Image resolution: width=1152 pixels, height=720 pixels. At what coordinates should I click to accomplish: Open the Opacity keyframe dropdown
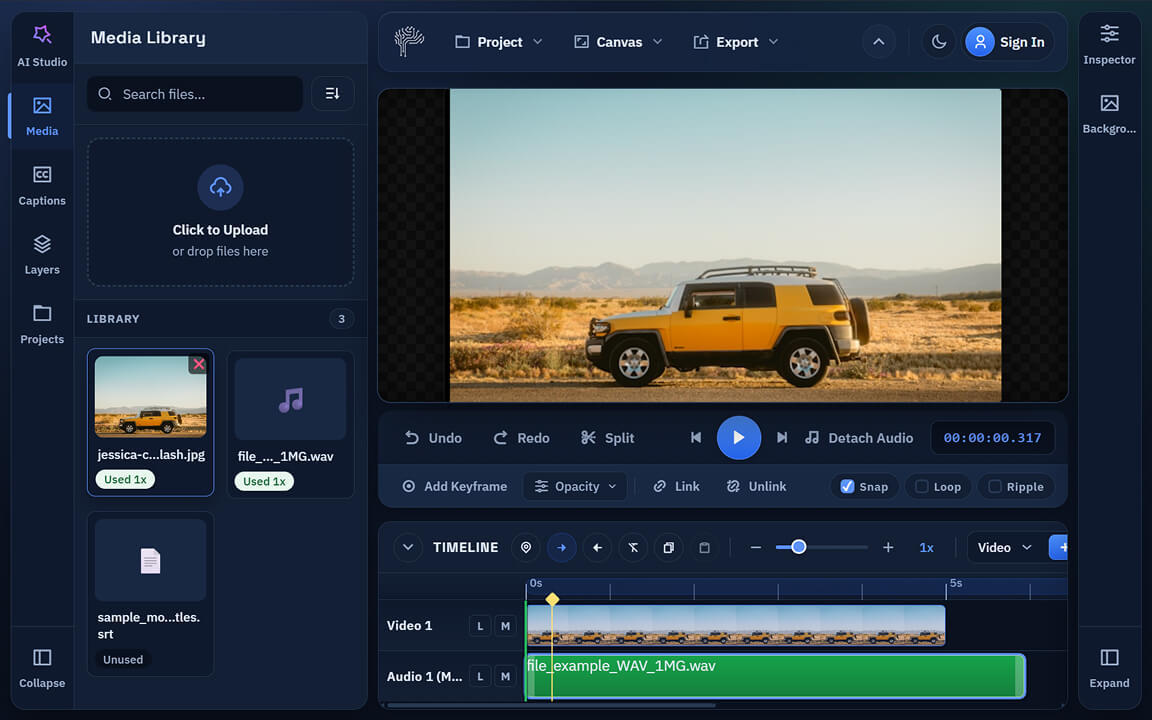coord(576,487)
